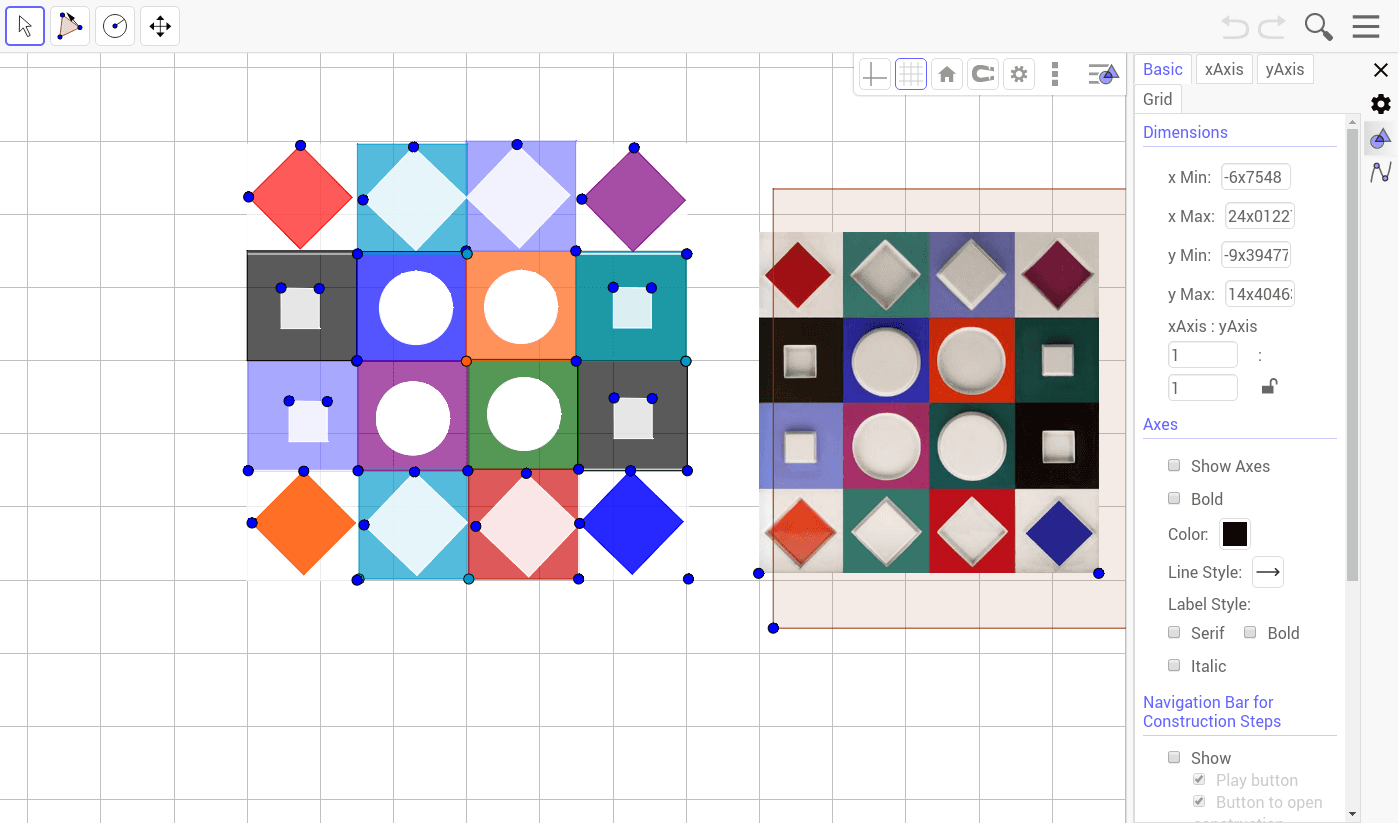Toggle axes display in style bar
The image size is (1400, 825).
coord(875,74)
